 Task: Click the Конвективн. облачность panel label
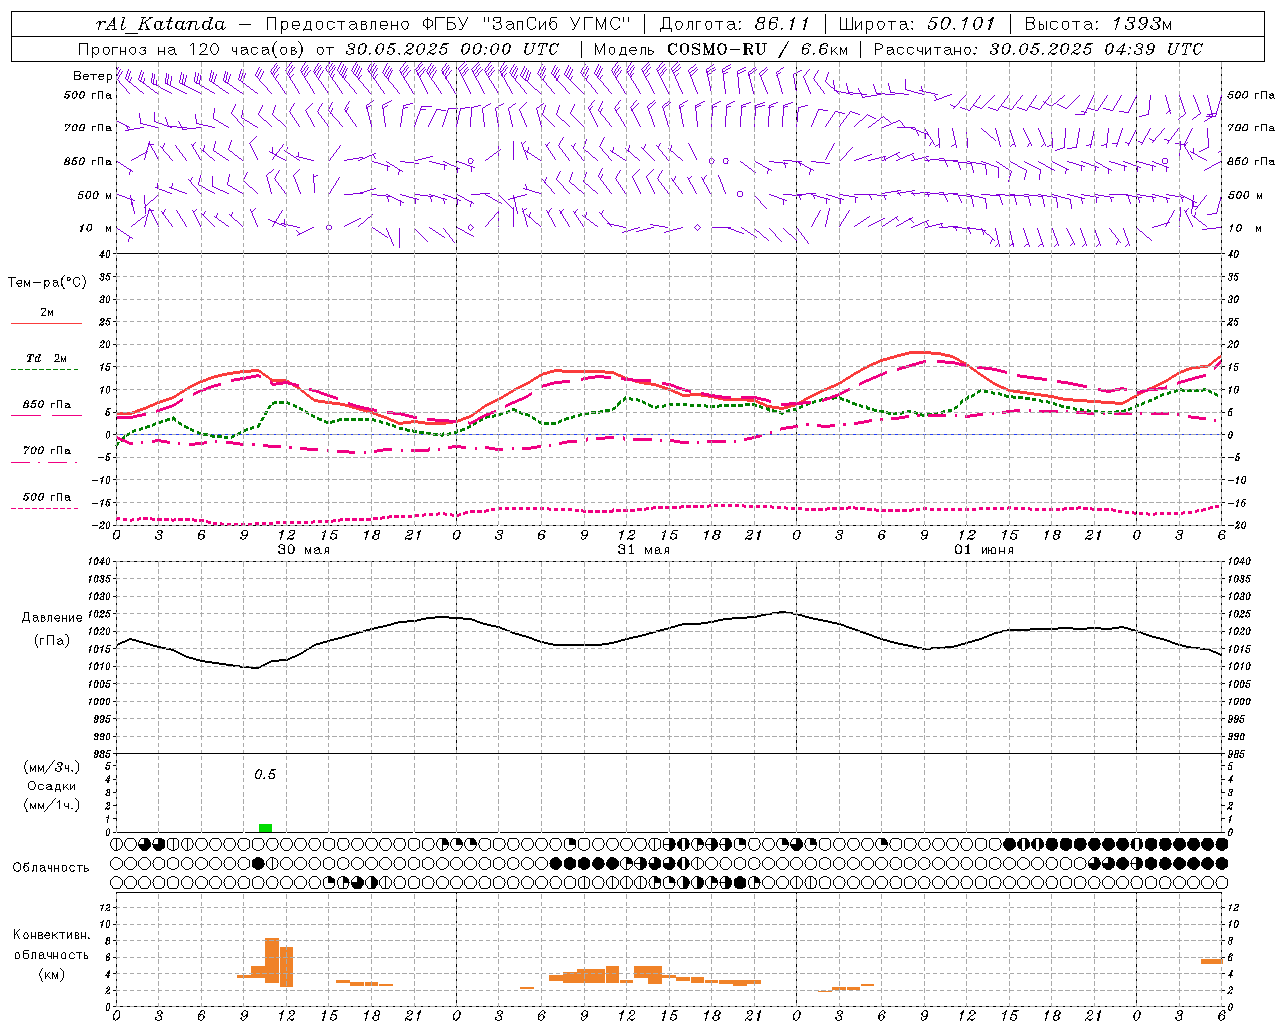pos(51,945)
